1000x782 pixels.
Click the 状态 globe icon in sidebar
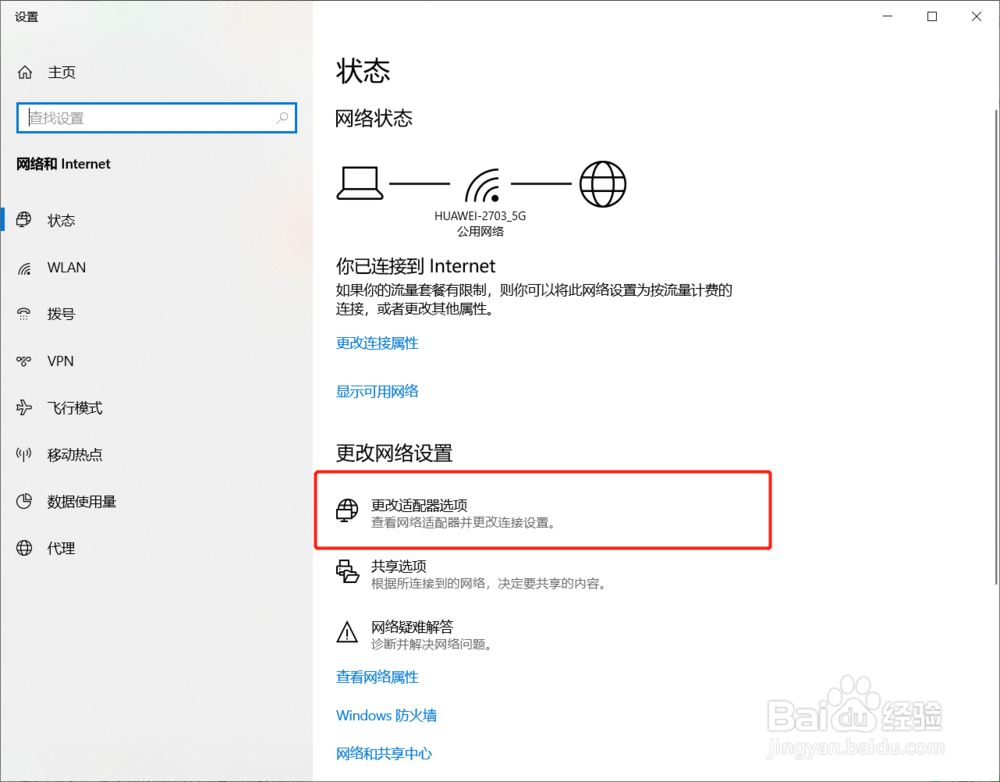(24, 220)
